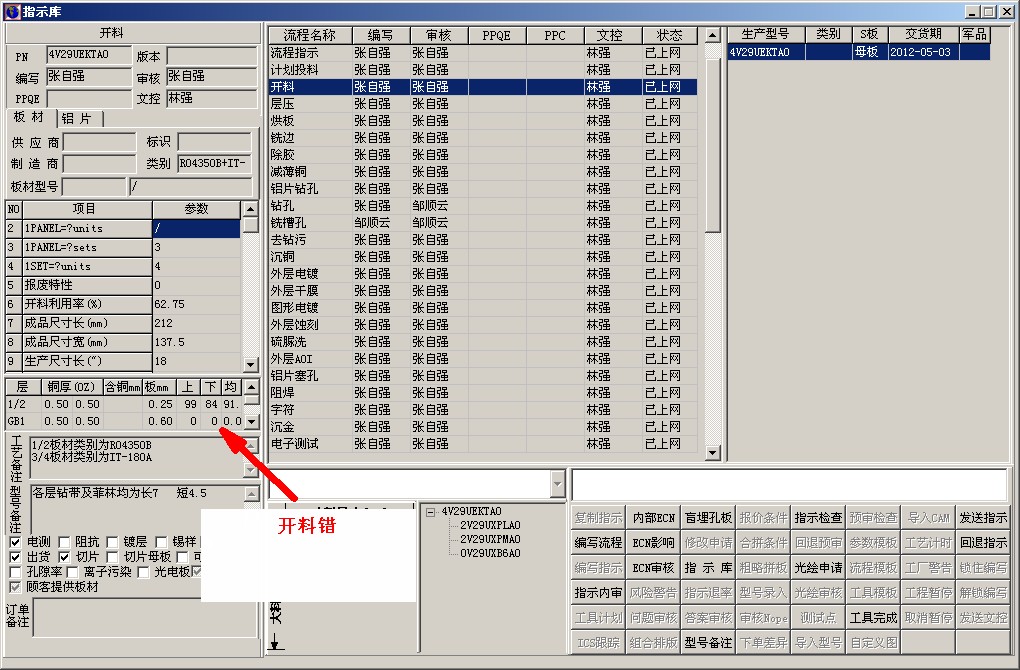This screenshot has height=670, width=1020.
Task: Enable the 切片母板 checkbox
Action: click(x=112, y=557)
